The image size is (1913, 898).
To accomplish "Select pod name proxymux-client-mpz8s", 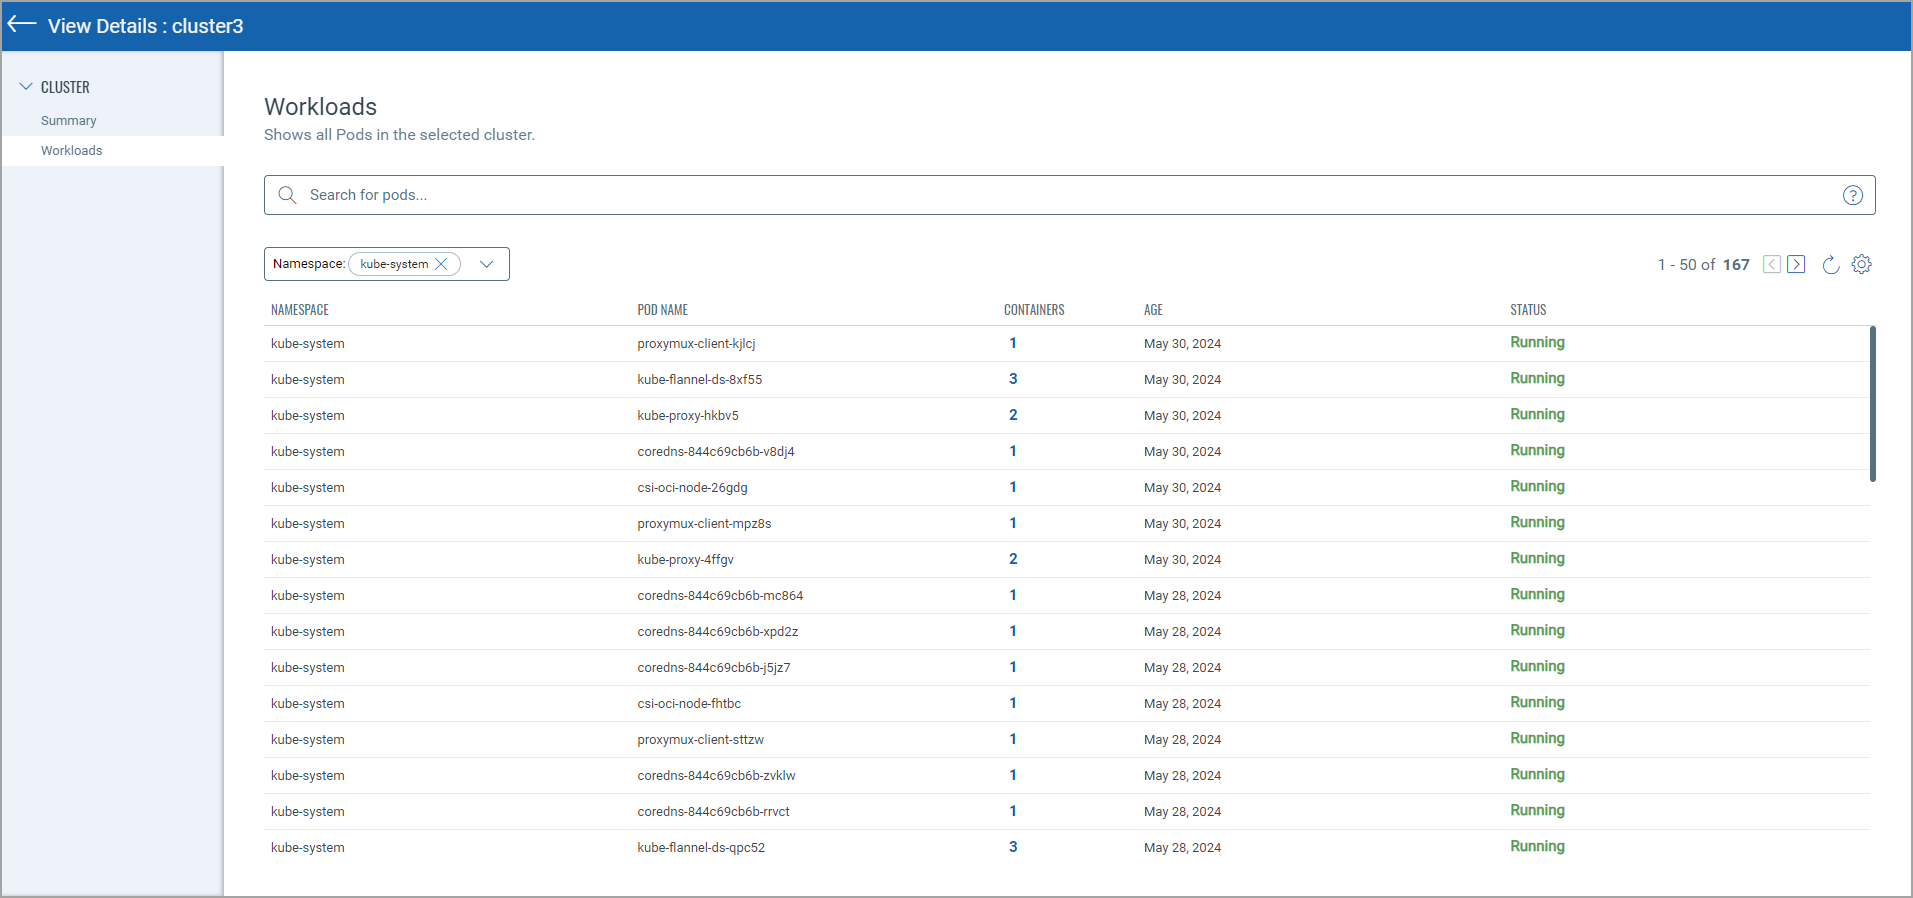I will tap(704, 524).
